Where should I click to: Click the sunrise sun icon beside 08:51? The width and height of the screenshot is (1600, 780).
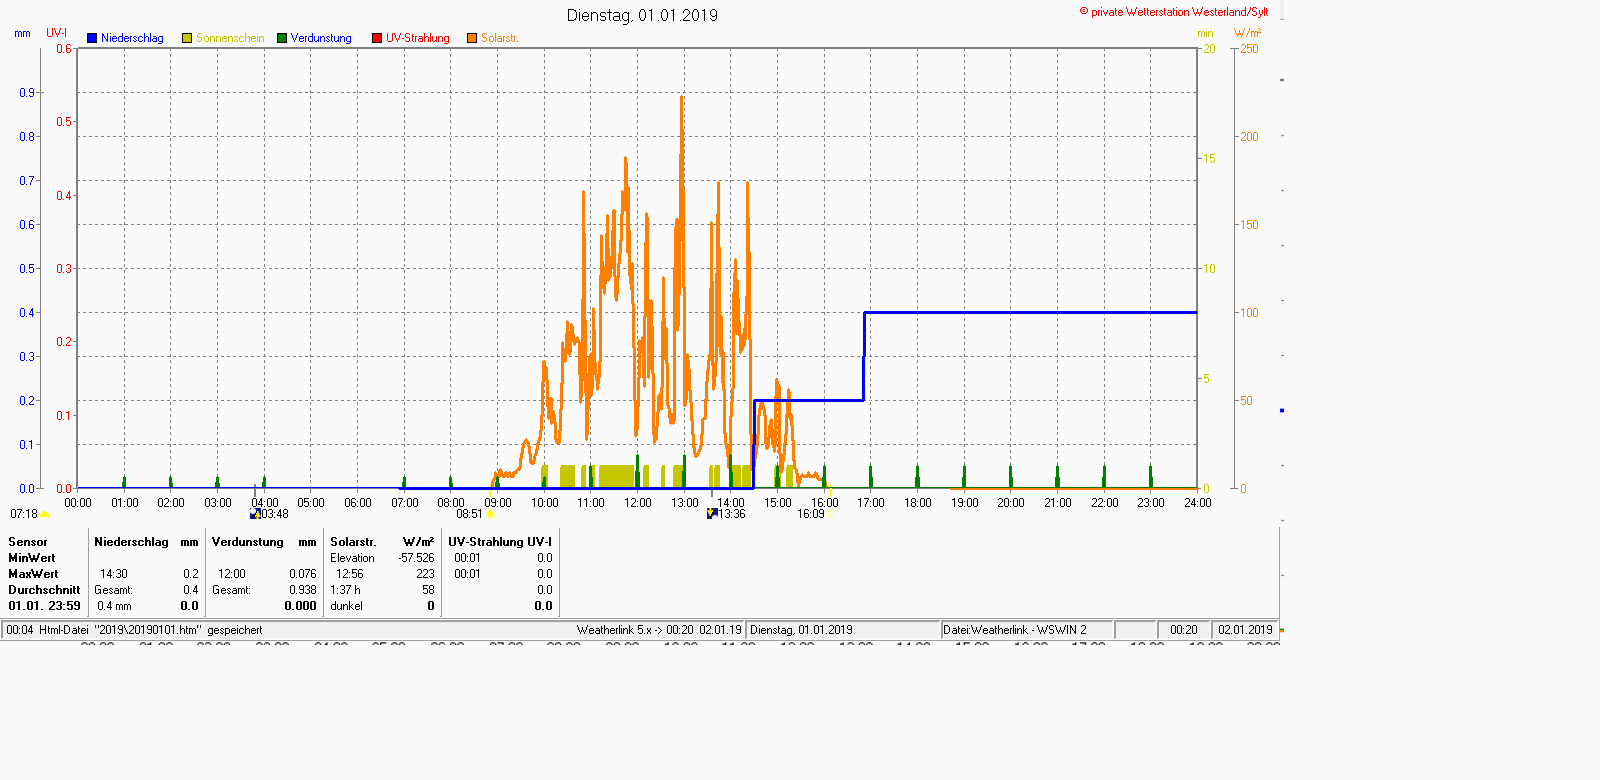pos(490,514)
